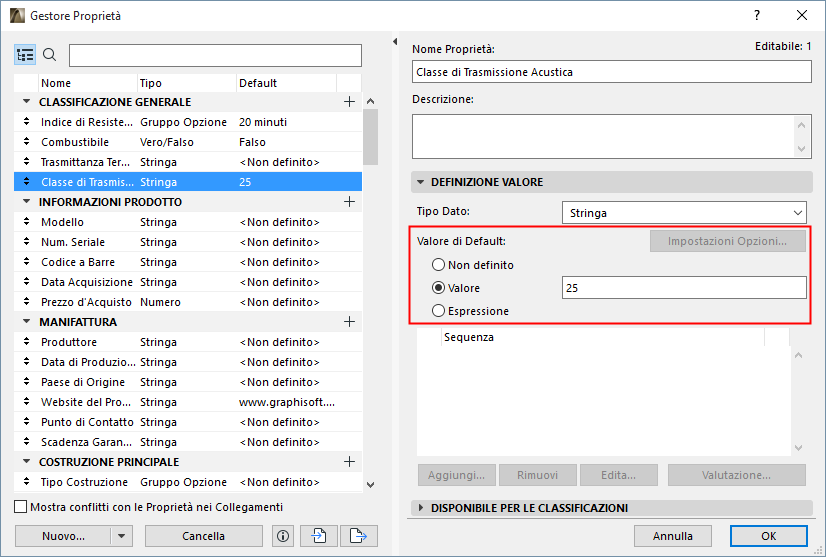Collapse left panel with arrow icon
The height and width of the screenshot is (557, 826).
(x=395, y=41)
